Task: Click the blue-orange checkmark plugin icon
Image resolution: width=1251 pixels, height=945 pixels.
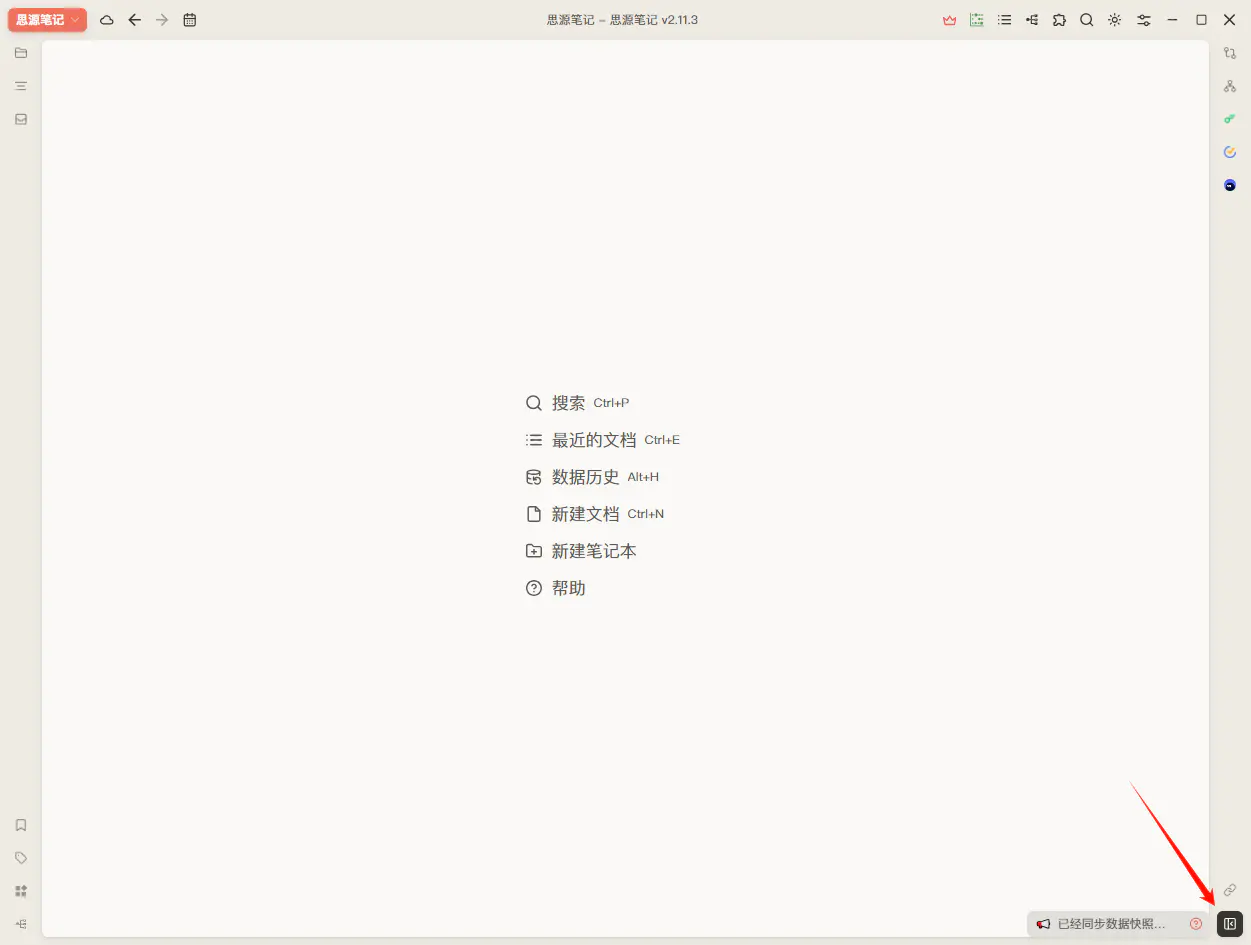Action: 1230,152
